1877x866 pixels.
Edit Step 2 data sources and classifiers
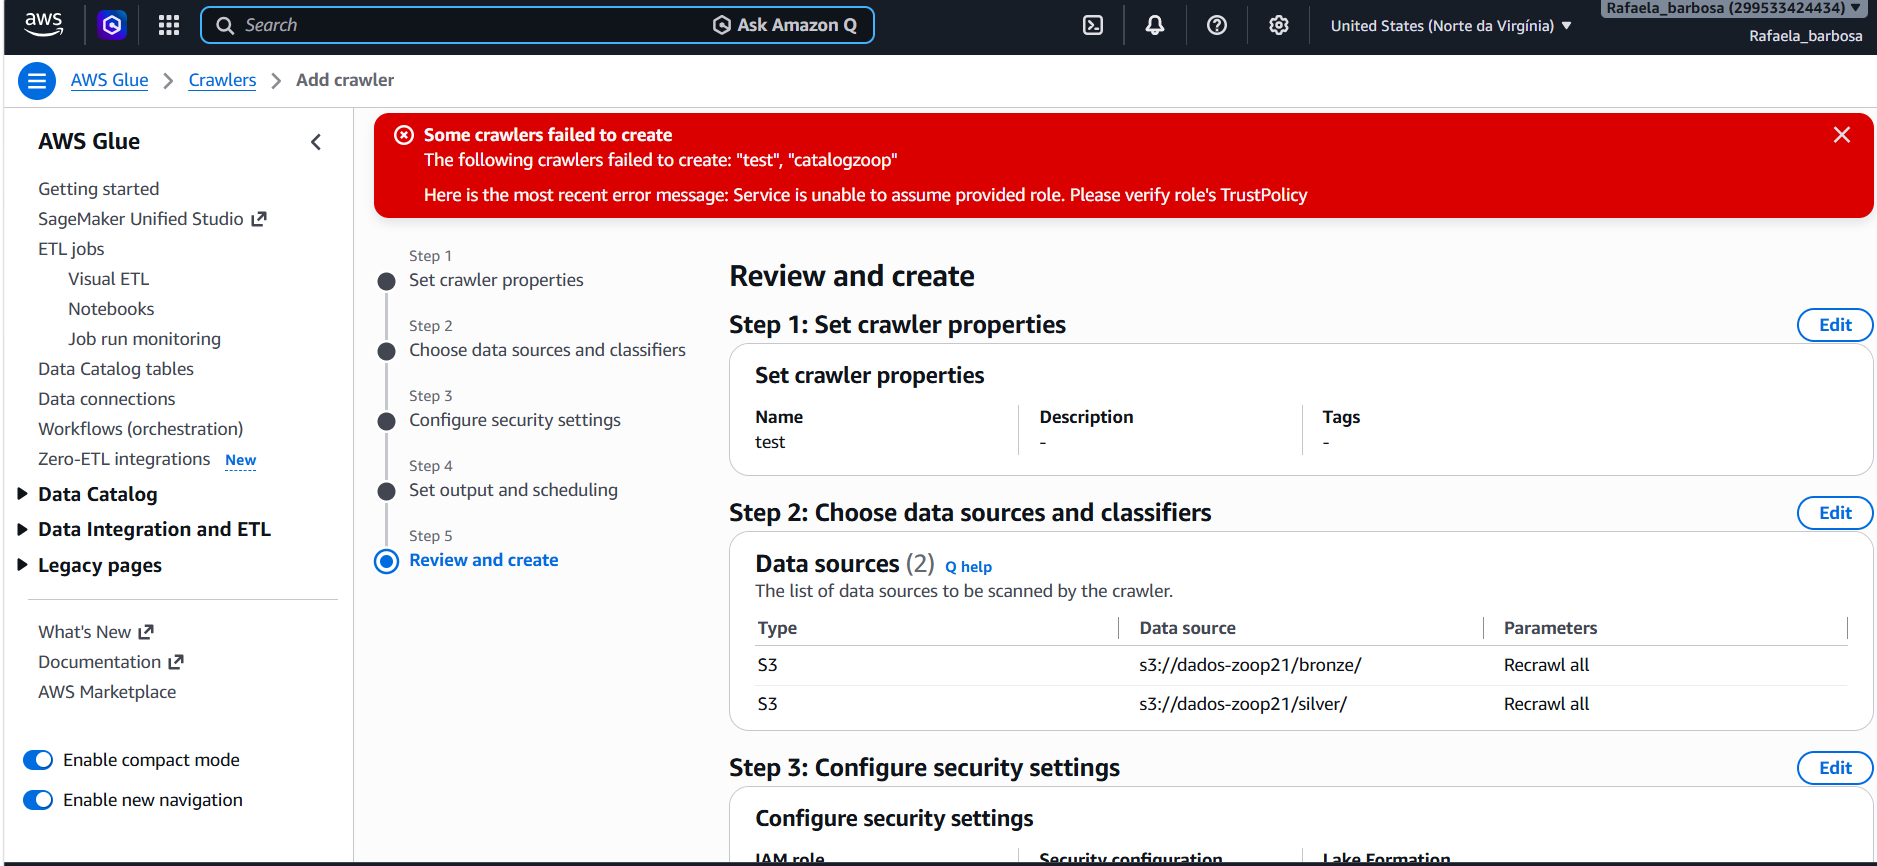[1835, 513]
